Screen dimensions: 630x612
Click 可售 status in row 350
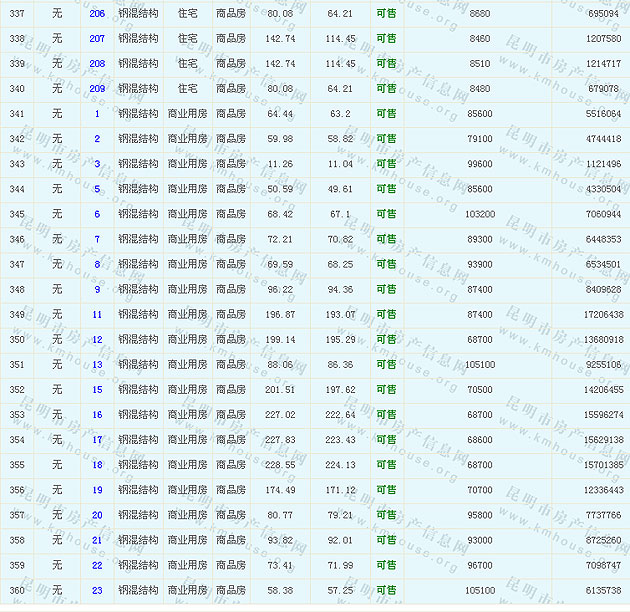386,340
